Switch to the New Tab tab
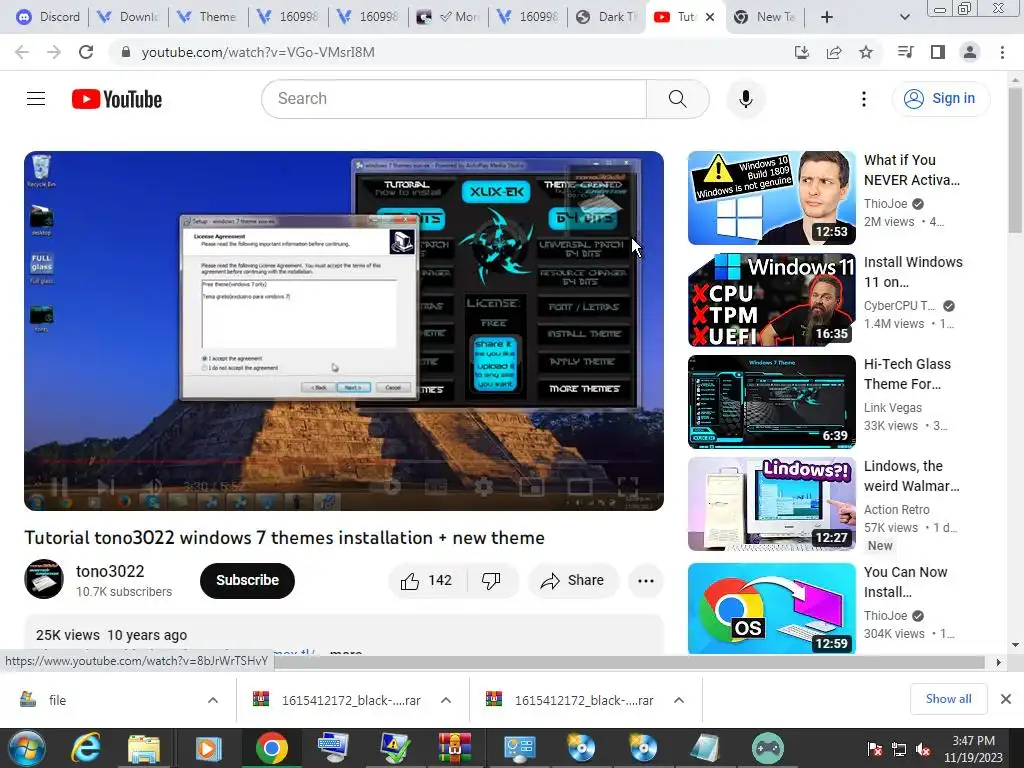The height and width of the screenshot is (768, 1024). pos(767,17)
